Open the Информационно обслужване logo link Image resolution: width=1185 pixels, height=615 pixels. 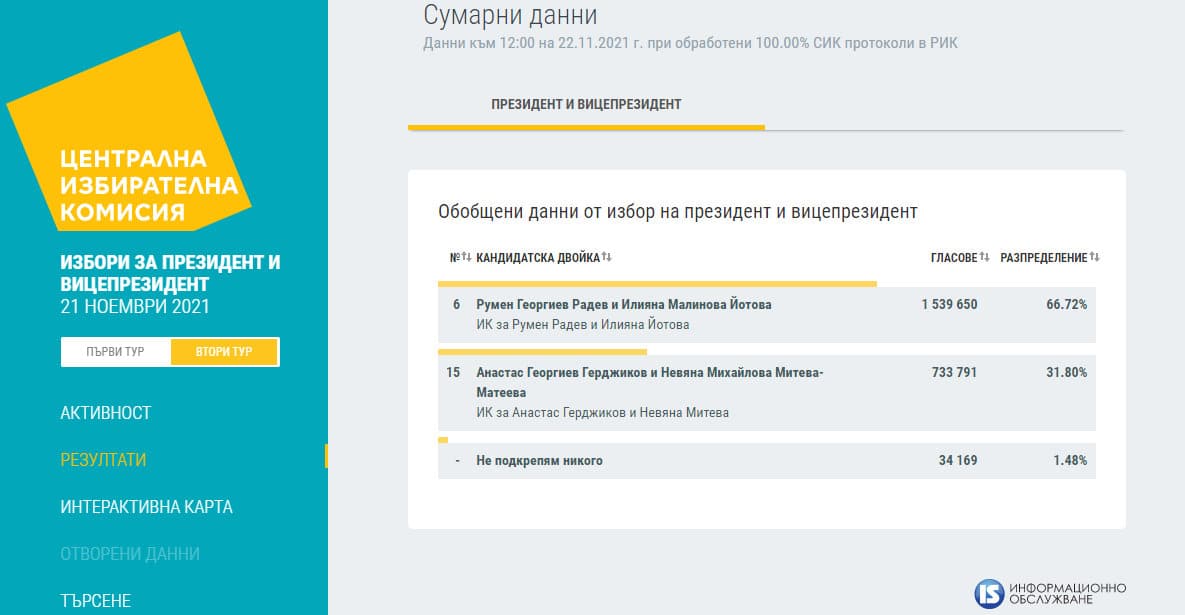pyautogui.click(x=1050, y=591)
